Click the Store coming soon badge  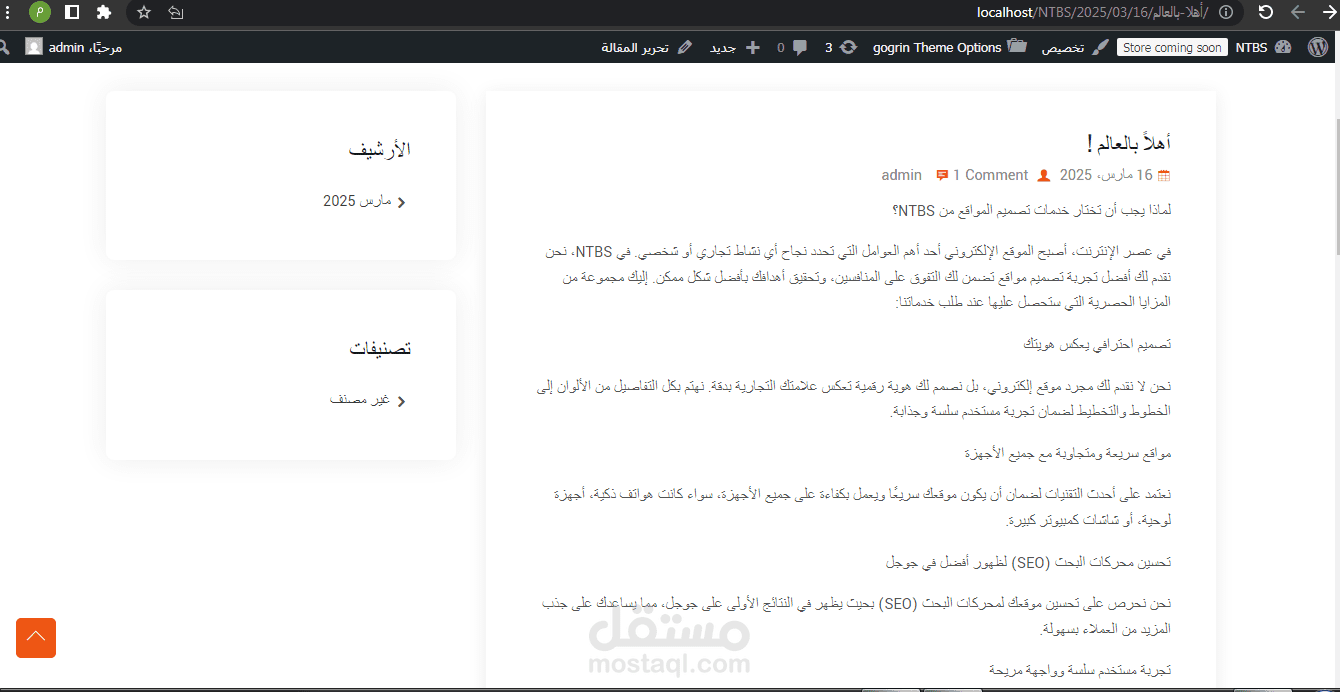coord(1172,47)
